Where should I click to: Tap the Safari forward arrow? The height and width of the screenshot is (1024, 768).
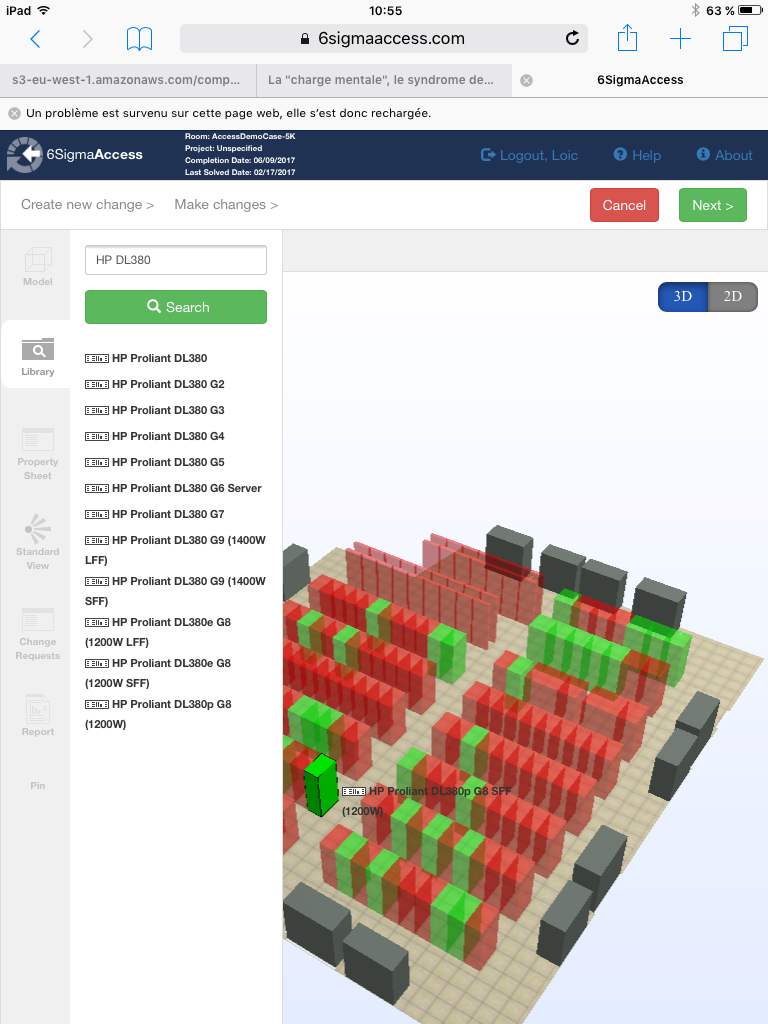coord(87,39)
